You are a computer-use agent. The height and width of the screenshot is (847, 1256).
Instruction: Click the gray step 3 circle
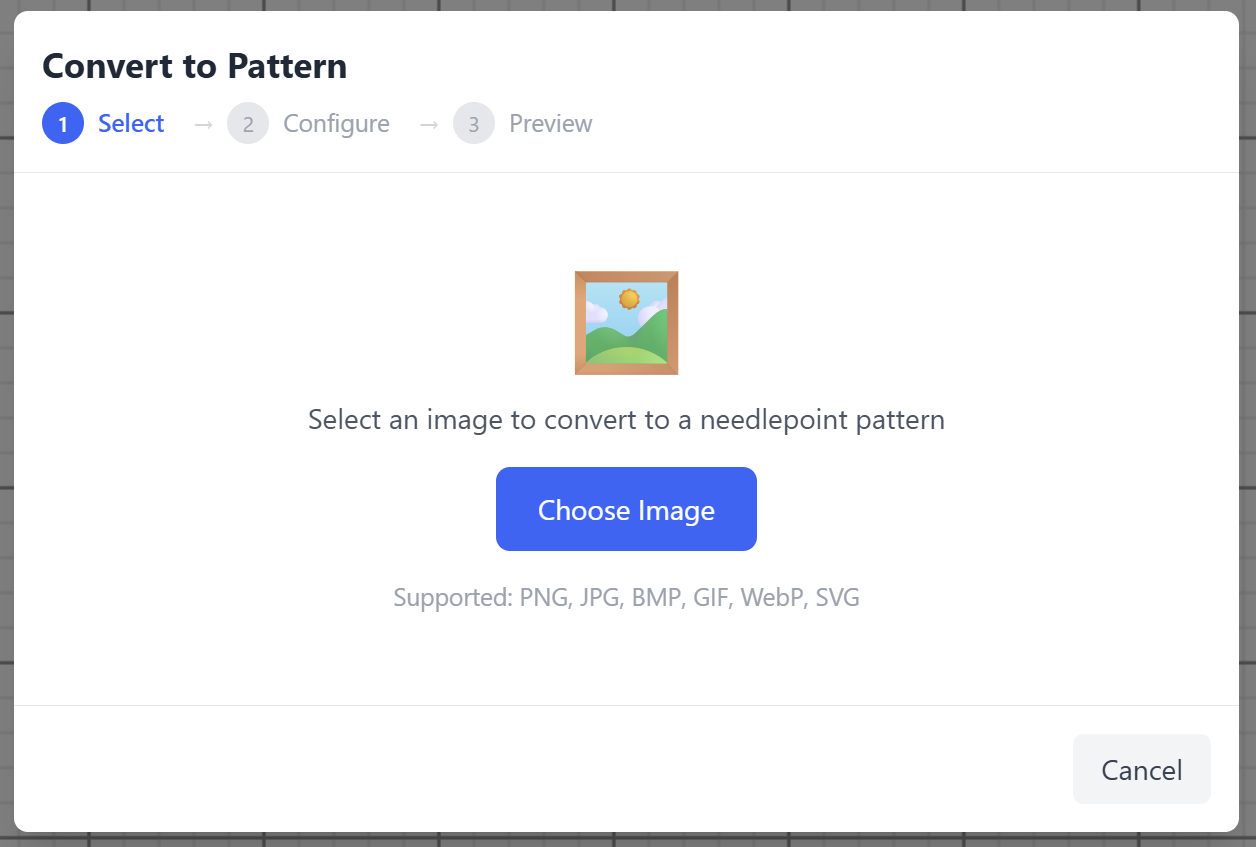click(474, 124)
